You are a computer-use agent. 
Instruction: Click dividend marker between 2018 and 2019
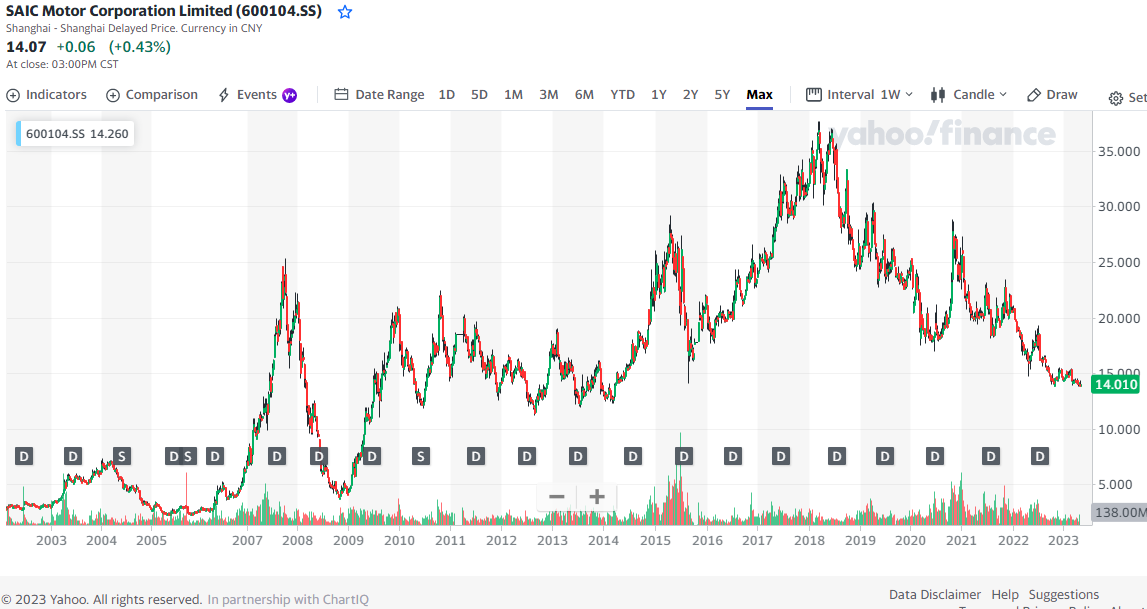[836, 457]
